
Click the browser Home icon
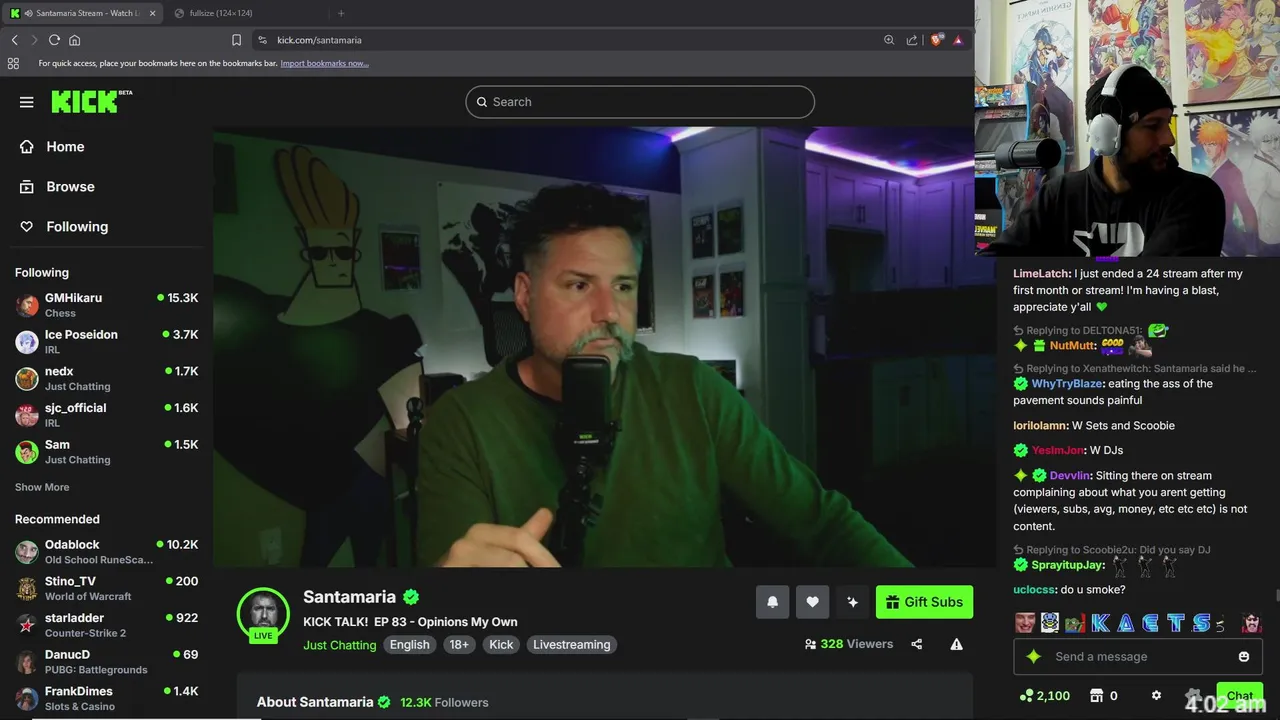[x=74, y=40]
